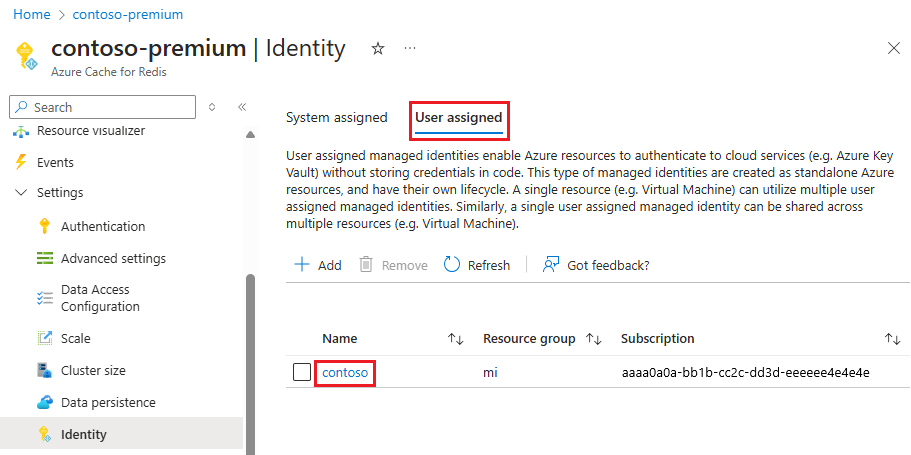911x455 pixels.
Task: Switch to the User assigned tab
Action: 458,117
